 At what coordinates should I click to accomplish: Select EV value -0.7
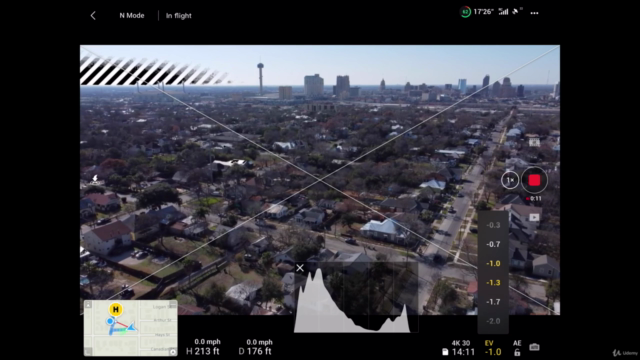(493, 244)
